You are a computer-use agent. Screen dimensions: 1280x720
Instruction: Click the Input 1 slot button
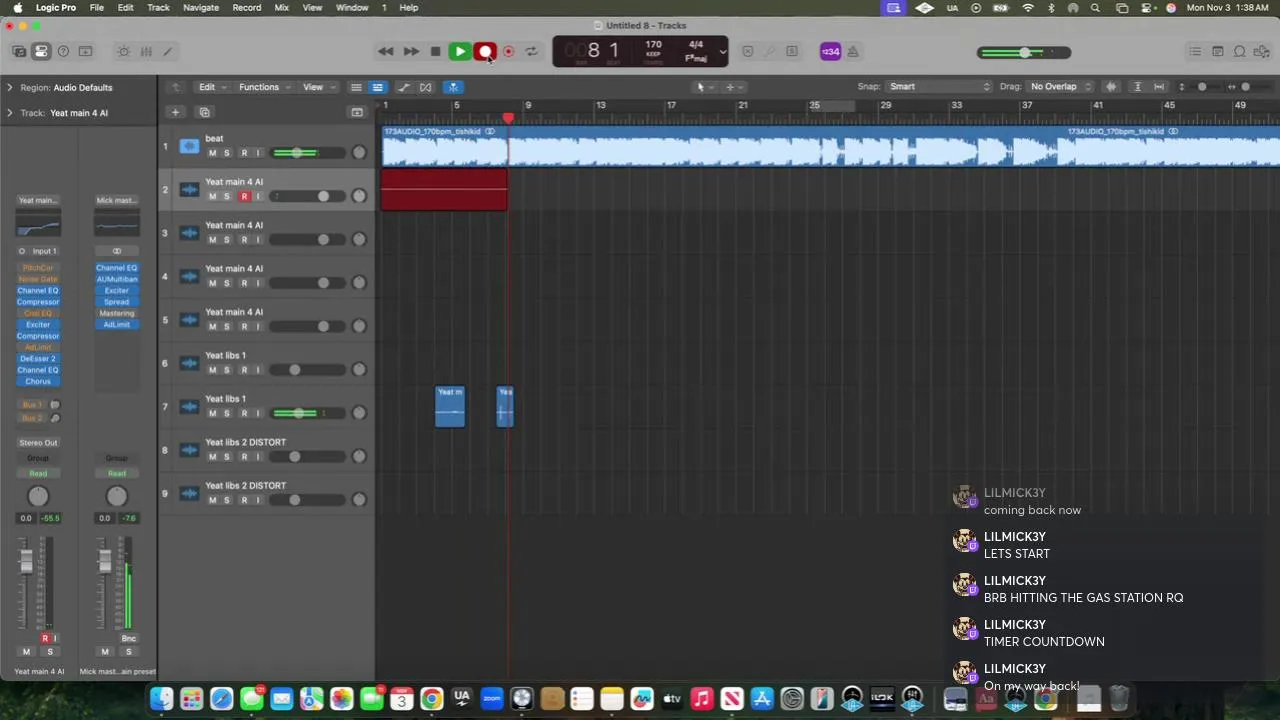(44, 252)
